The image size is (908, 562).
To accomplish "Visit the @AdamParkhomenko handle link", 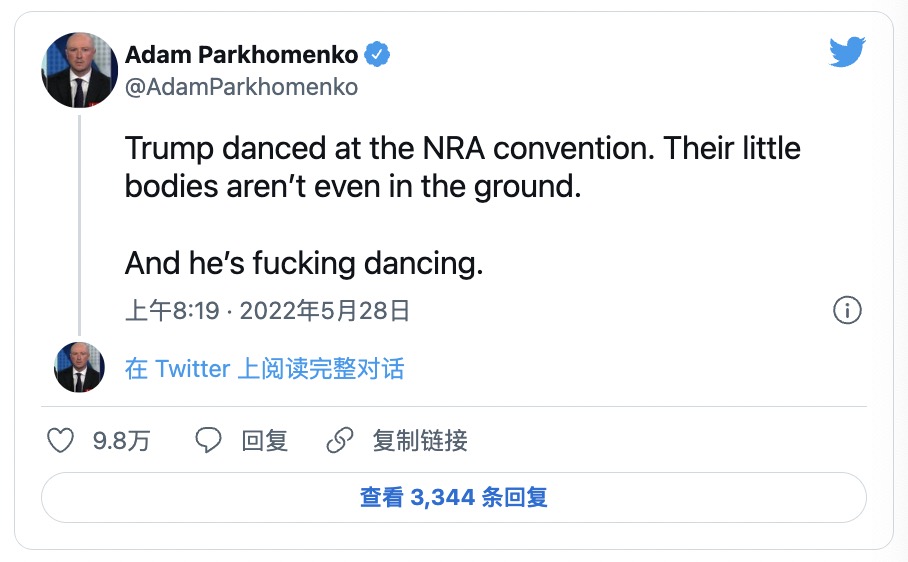I will (241, 87).
